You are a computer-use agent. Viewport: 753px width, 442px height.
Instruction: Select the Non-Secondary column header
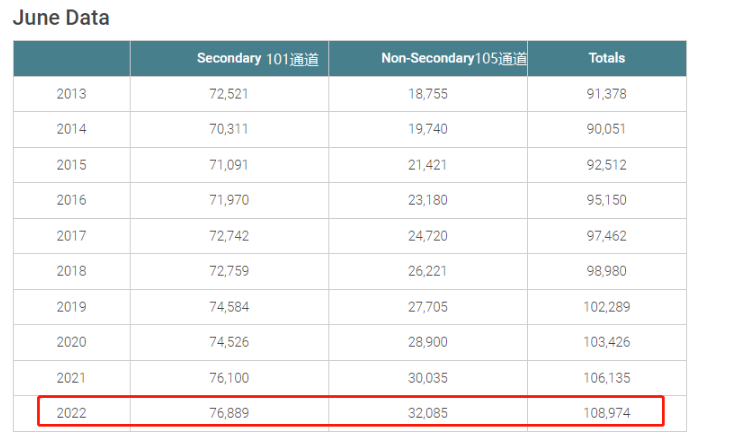(427, 58)
